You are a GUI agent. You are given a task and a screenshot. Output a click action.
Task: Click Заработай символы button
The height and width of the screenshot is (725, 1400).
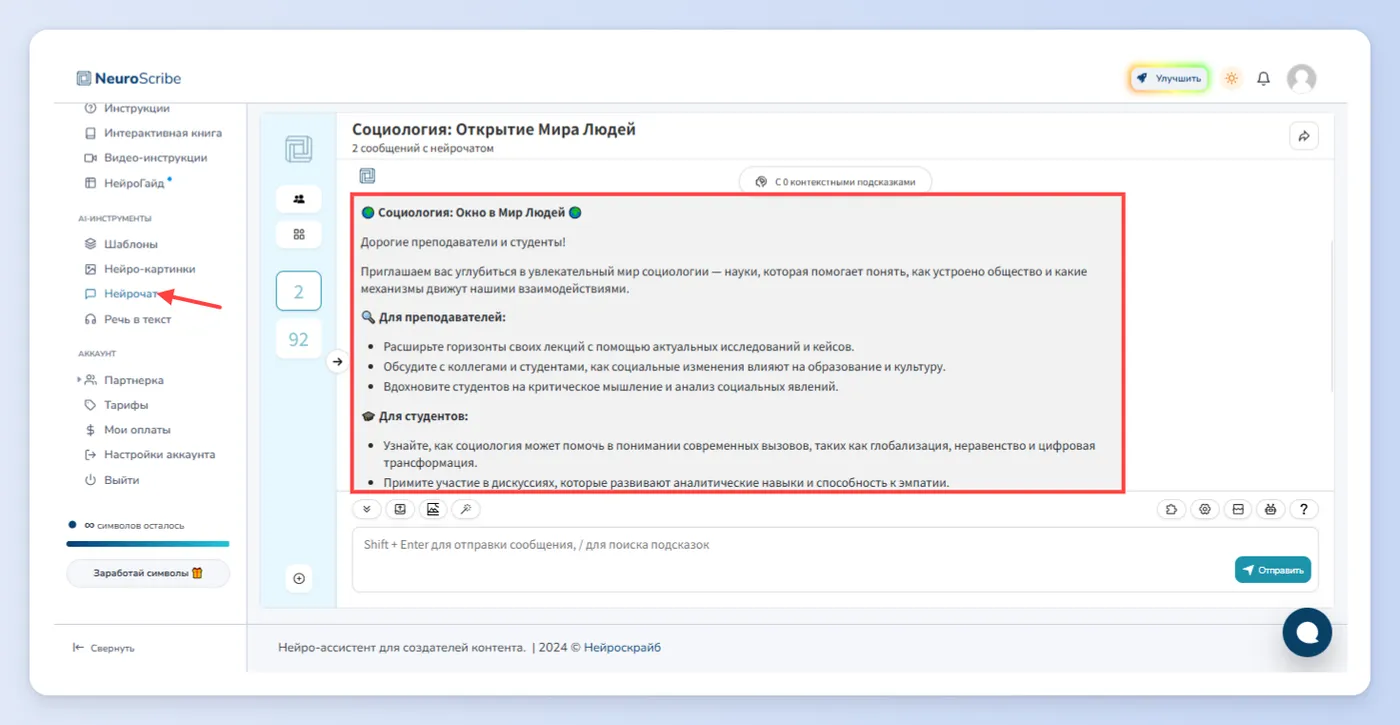148,573
